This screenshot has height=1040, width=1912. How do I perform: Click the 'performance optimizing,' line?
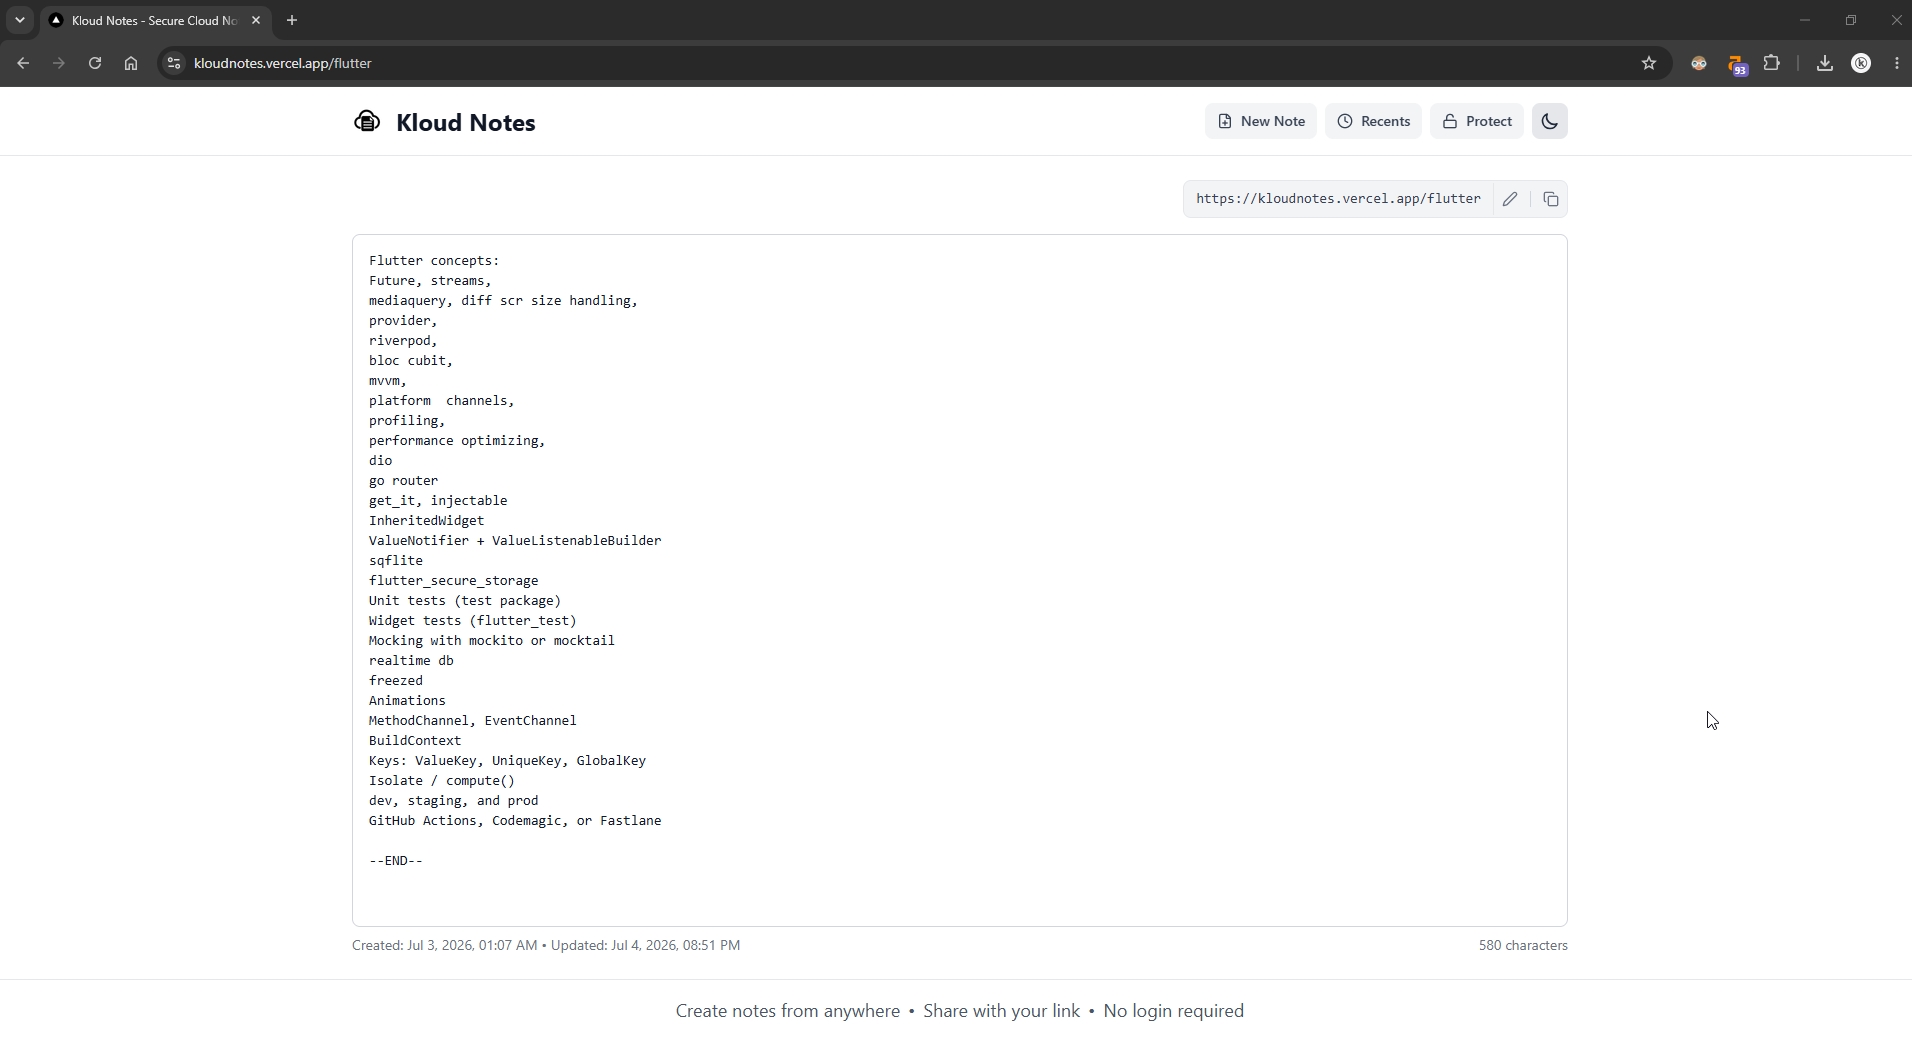pyautogui.click(x=457, y=441)
